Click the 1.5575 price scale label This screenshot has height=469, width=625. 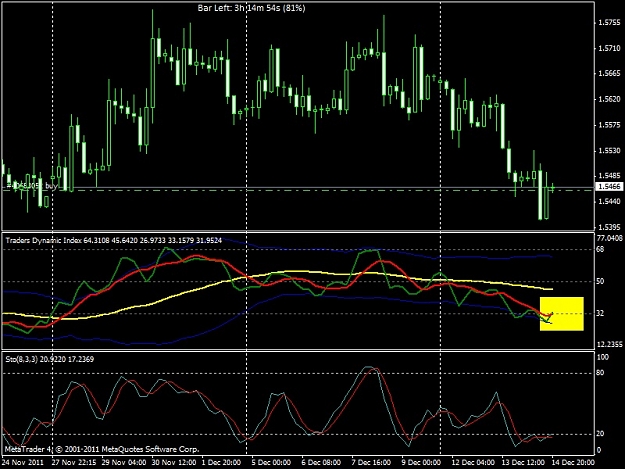609,125
